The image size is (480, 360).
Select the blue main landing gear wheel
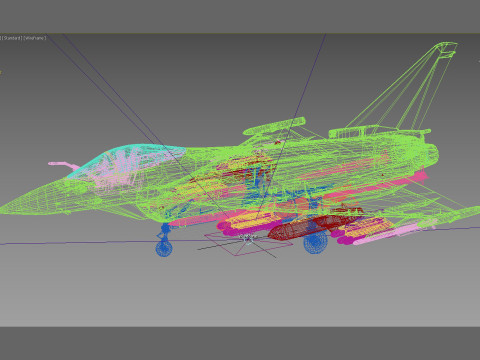pyautogui.click(x=315, y=242)
